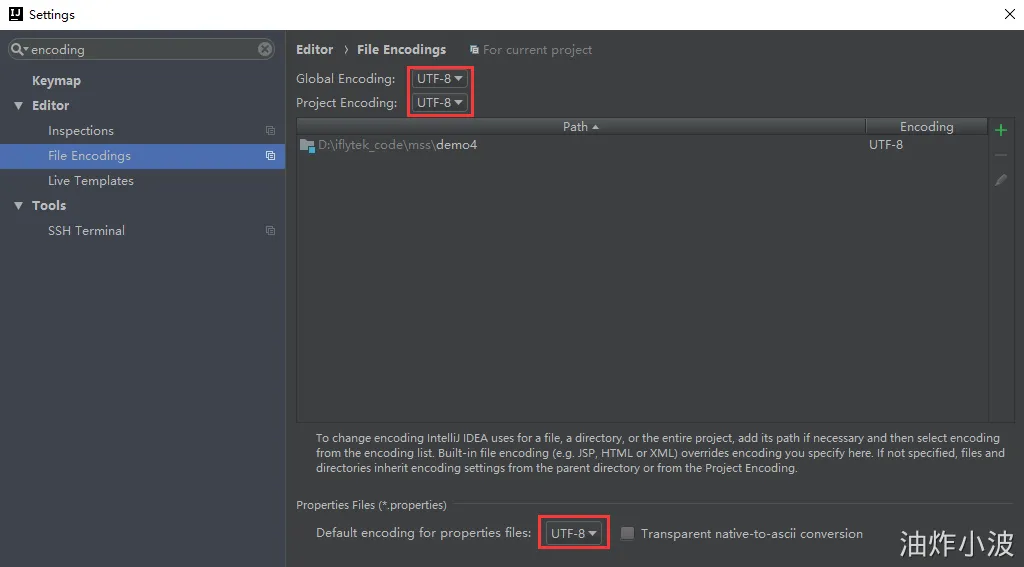Sort by the Path column header
Screen dimensions: 1024x567
(x=581, y=127)
